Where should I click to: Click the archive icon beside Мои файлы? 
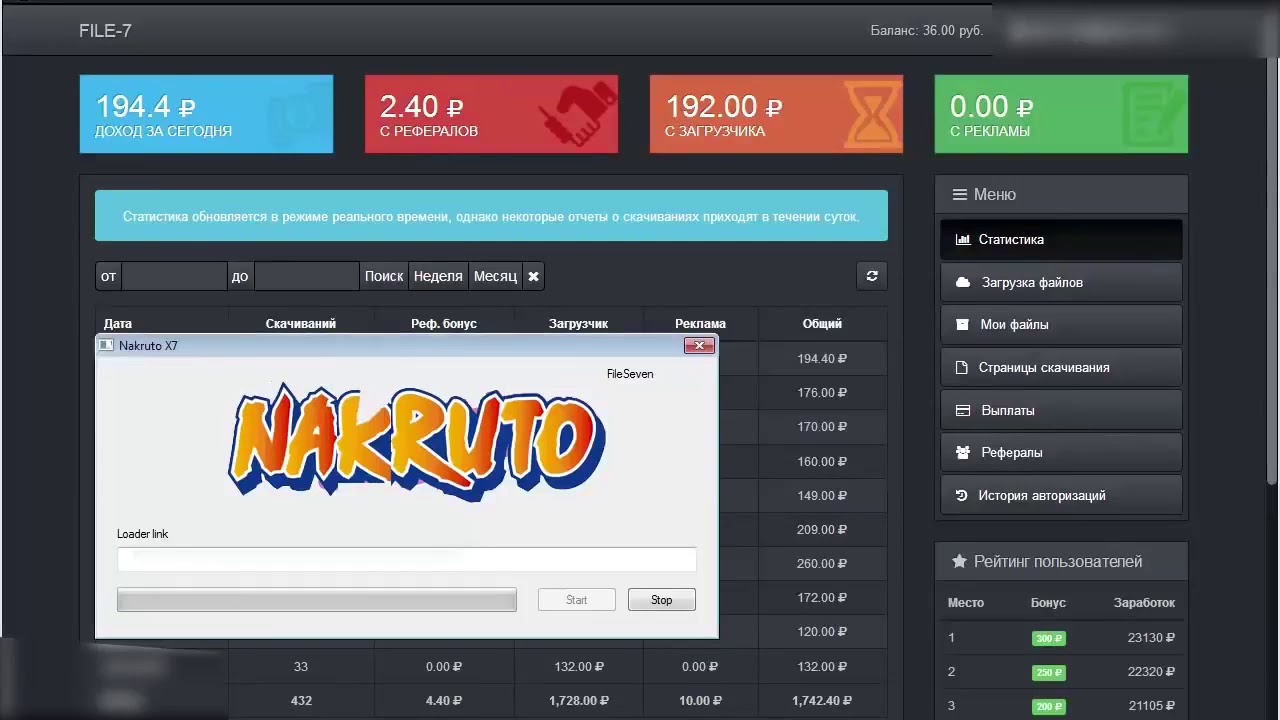[962, 324]
